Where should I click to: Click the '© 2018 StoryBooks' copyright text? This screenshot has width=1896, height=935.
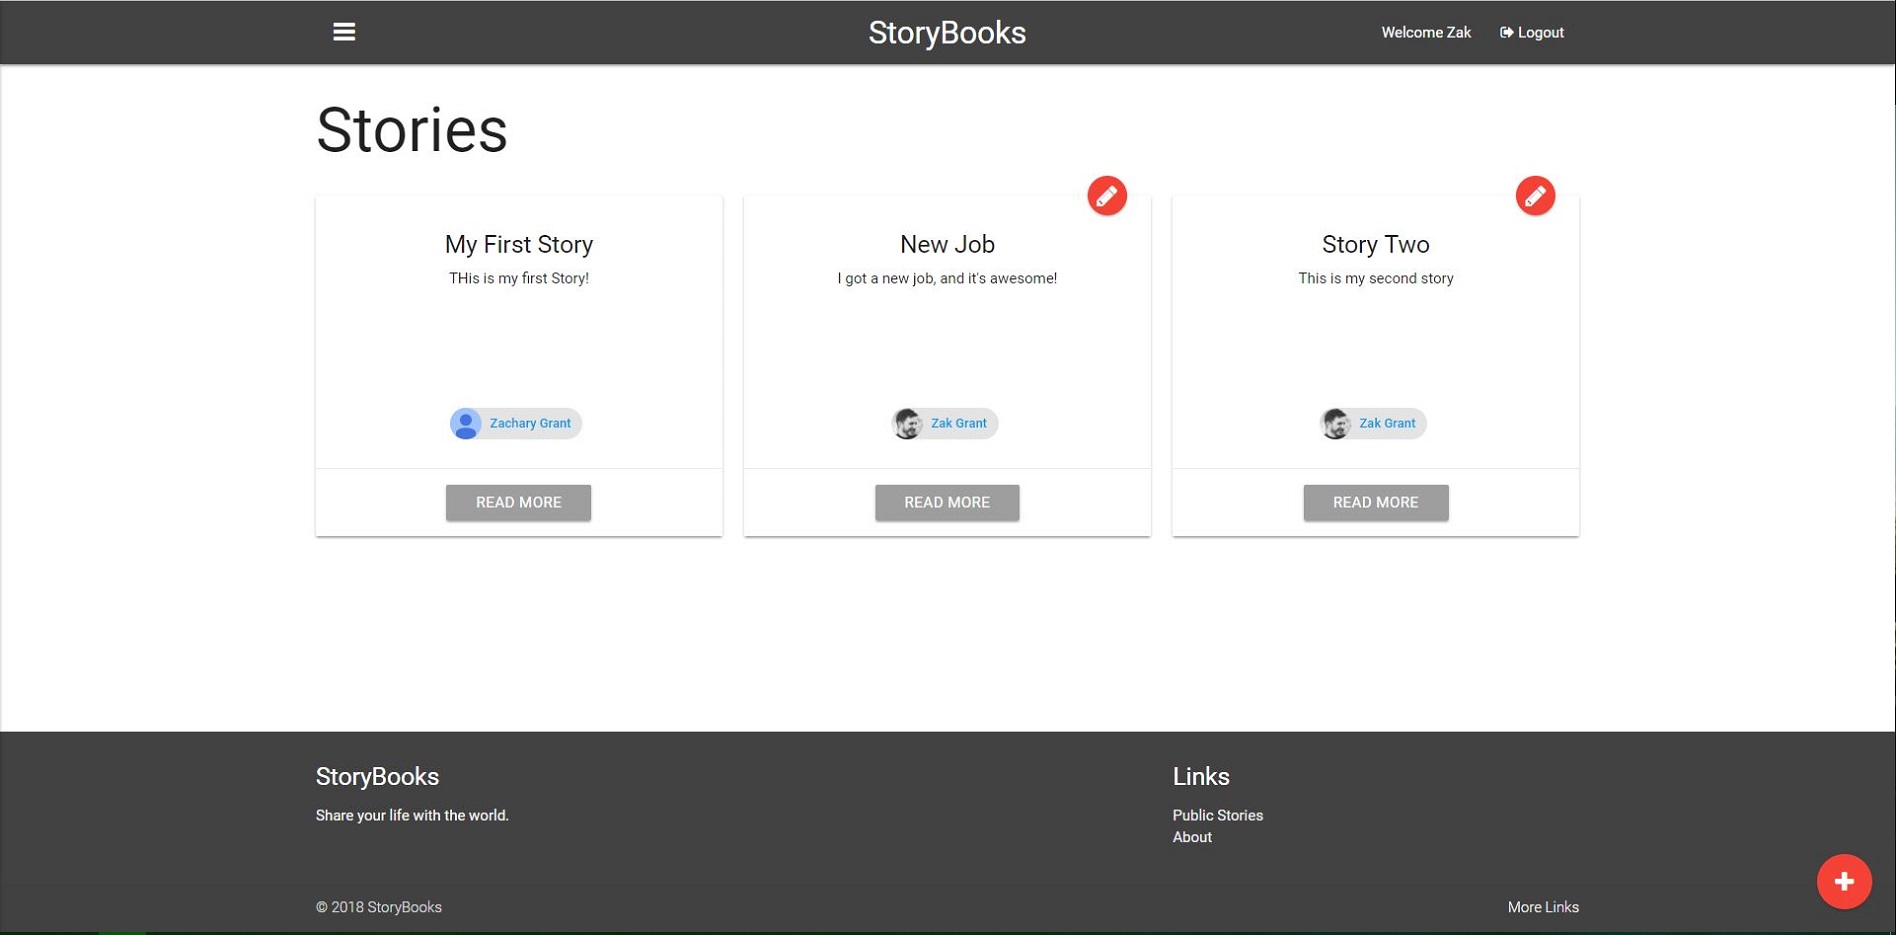(379, 907)
